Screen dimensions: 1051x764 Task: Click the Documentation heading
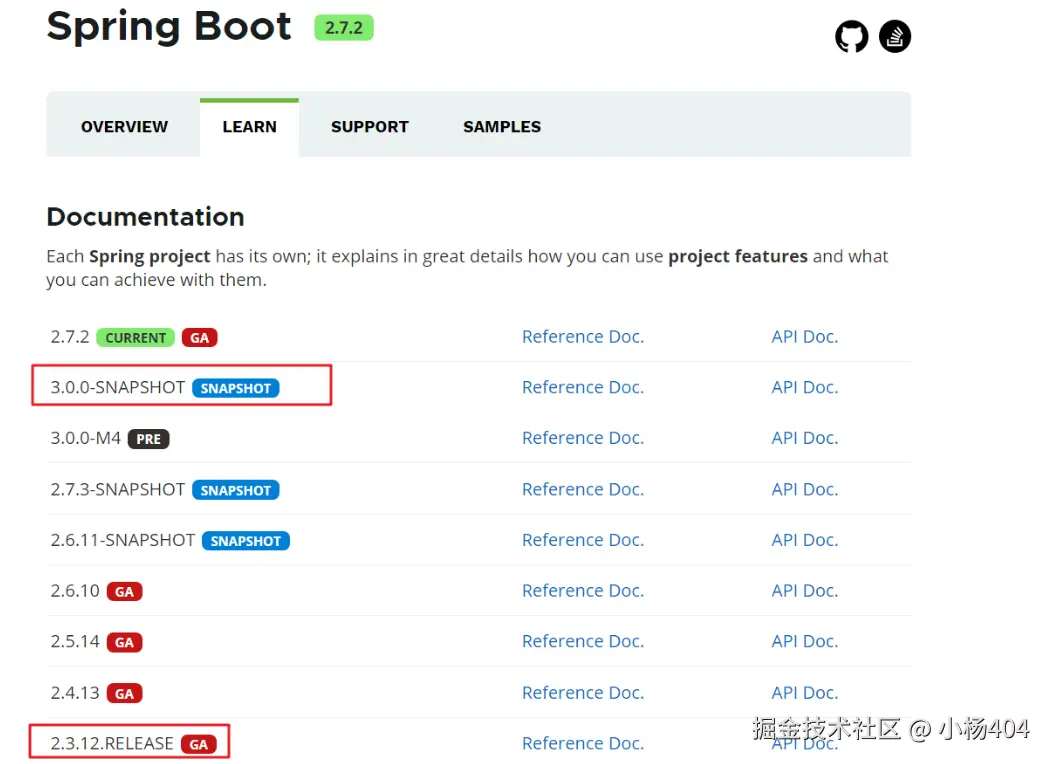(145, 217)
